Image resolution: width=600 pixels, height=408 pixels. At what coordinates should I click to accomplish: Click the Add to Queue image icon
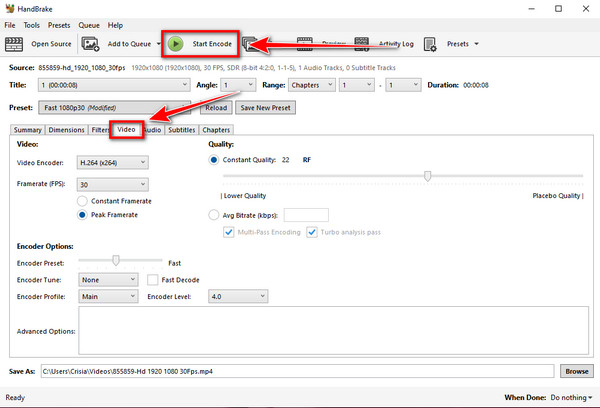click(x=90, y=44)
